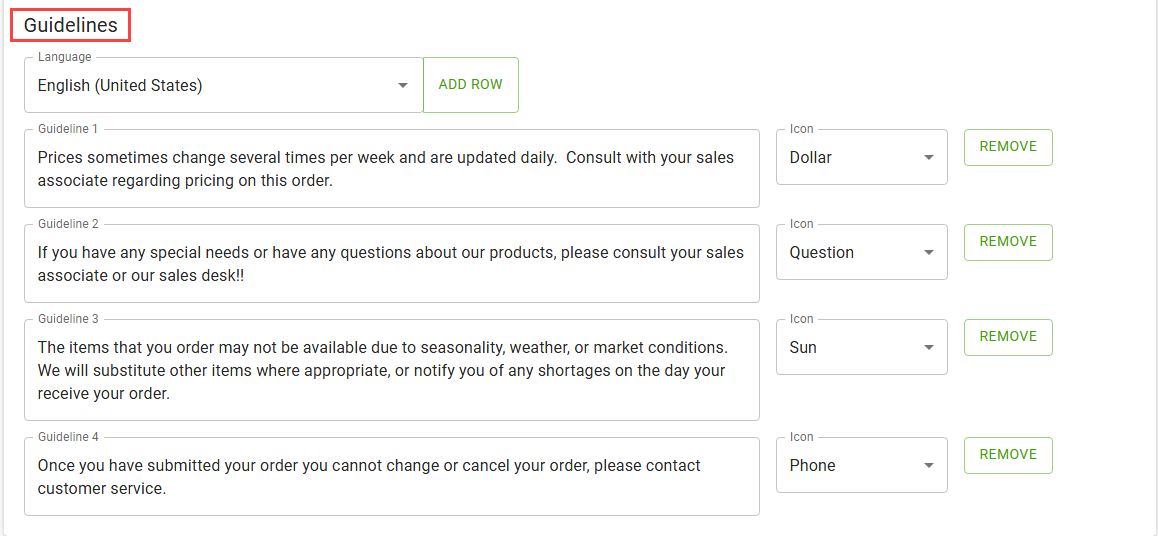Click the caret arrow beside Sun

(929, 348)
